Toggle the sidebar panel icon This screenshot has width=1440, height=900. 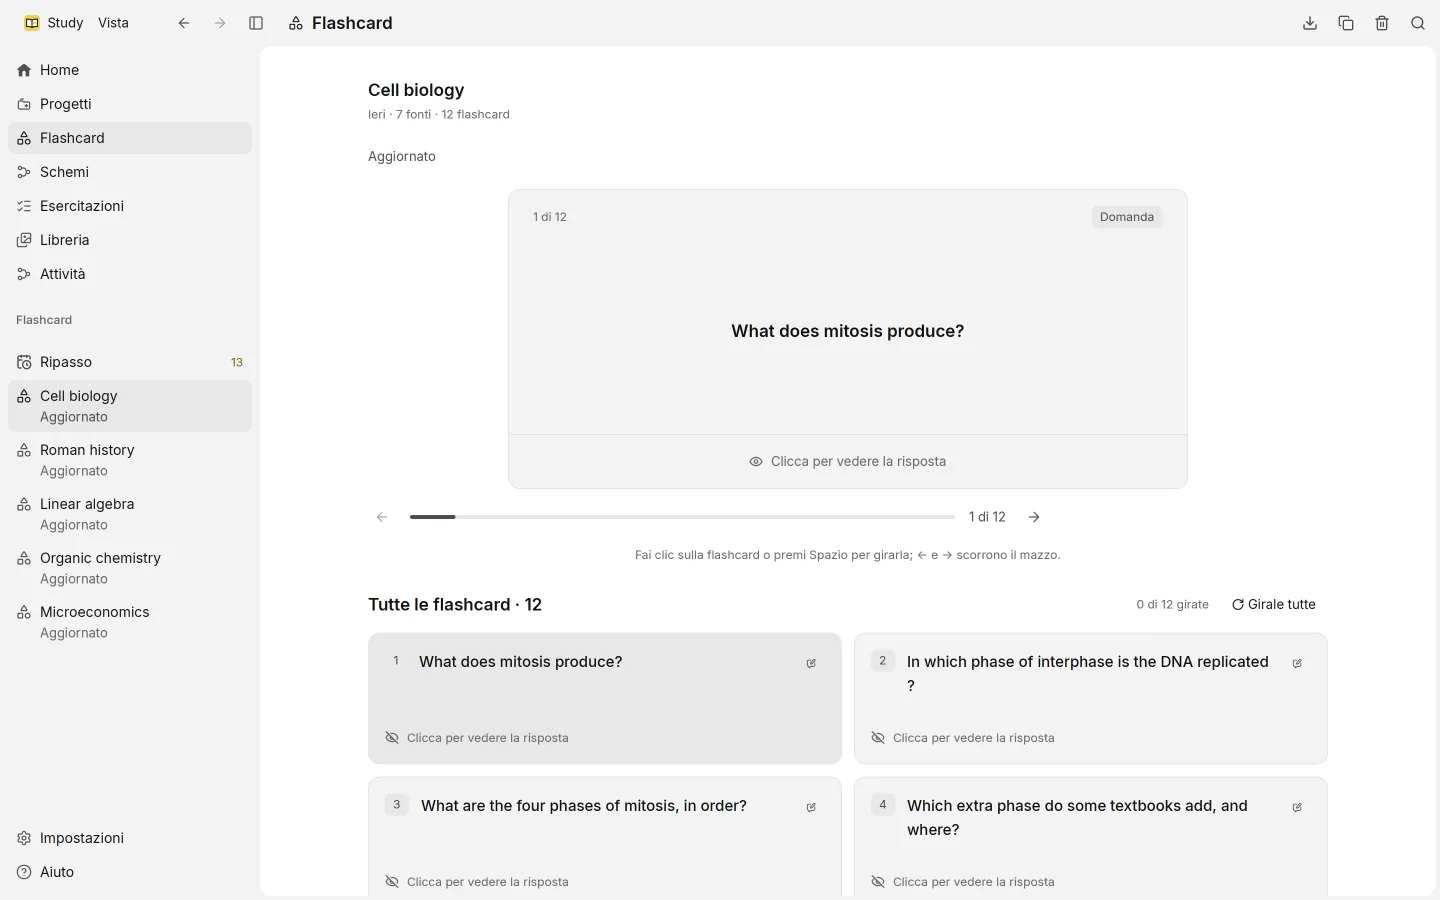coord(256,23)
